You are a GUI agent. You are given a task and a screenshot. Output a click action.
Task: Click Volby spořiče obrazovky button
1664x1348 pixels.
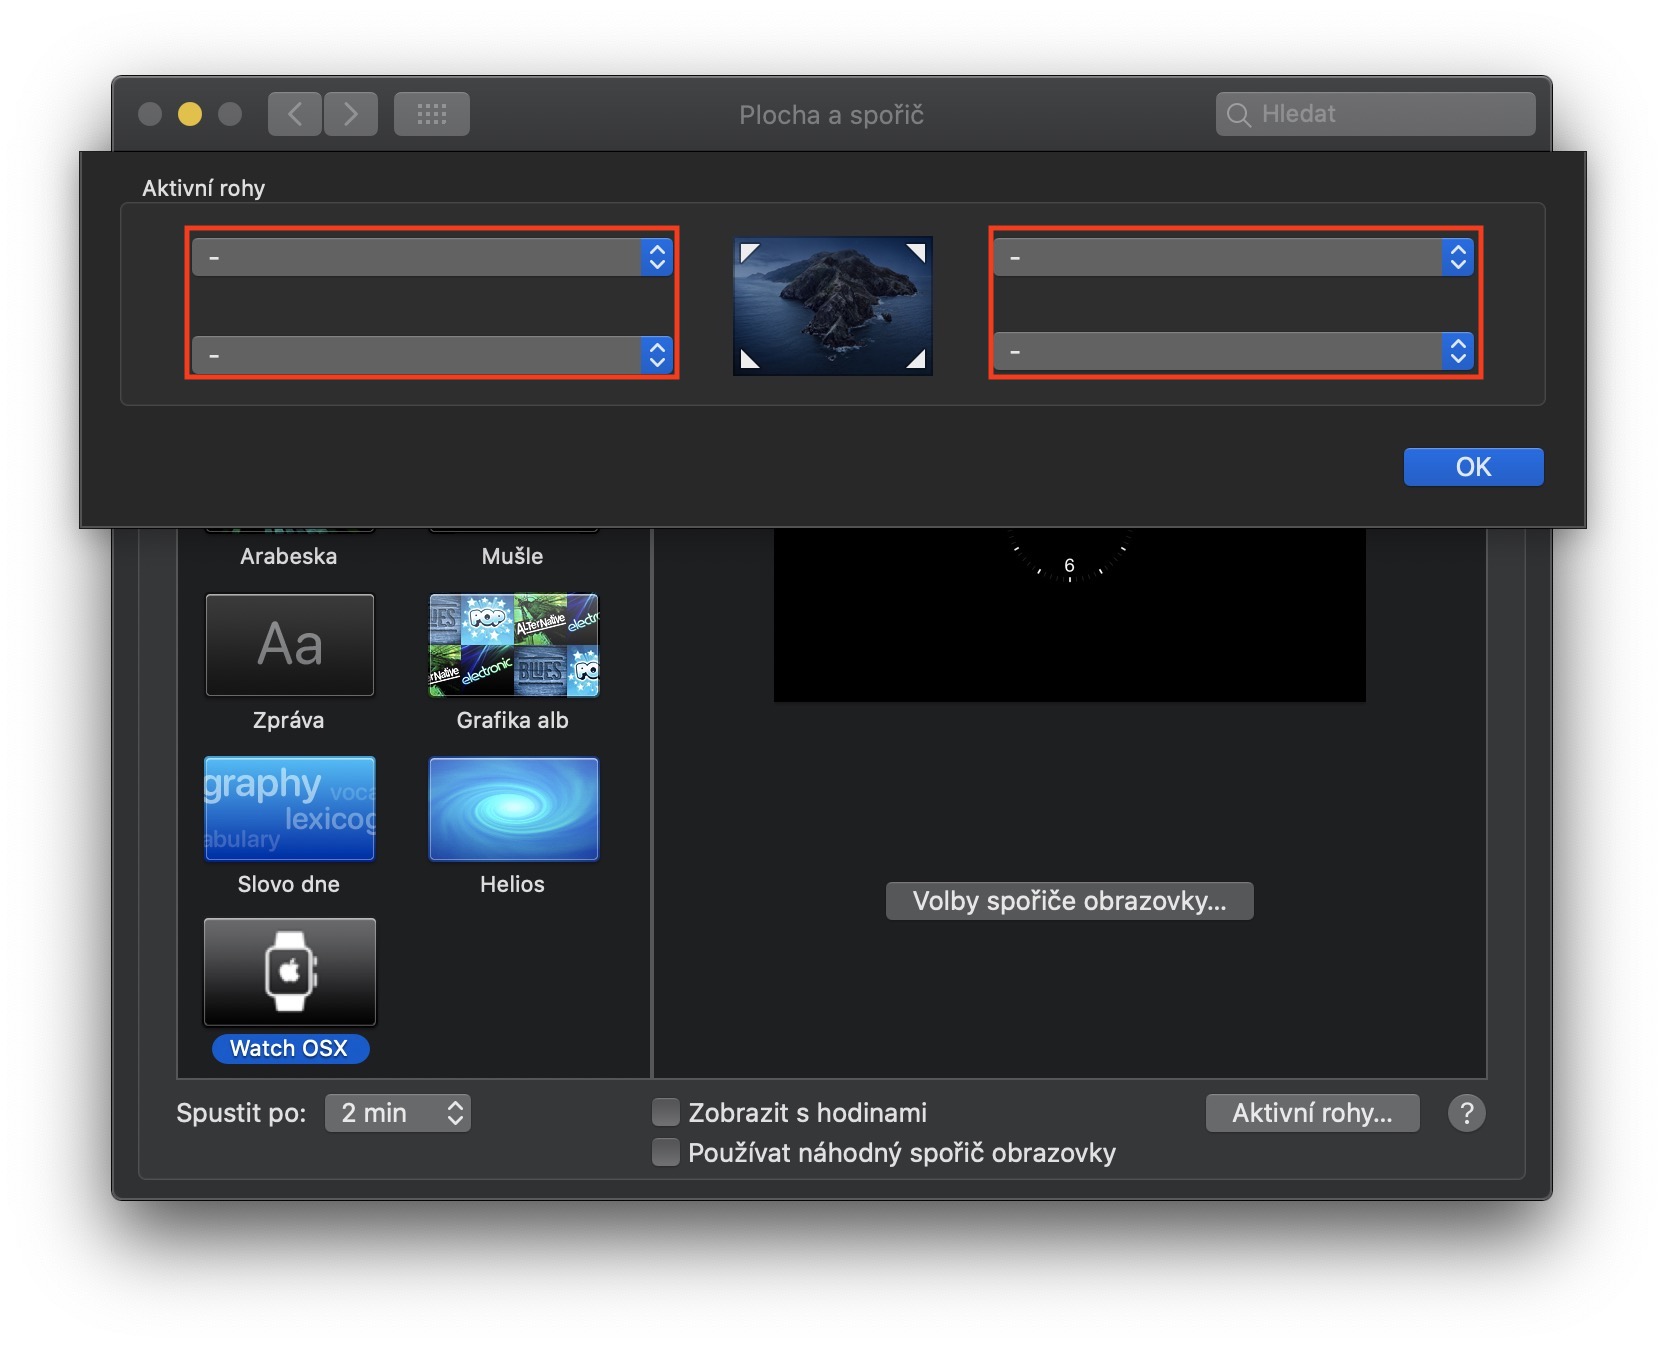1069,901
